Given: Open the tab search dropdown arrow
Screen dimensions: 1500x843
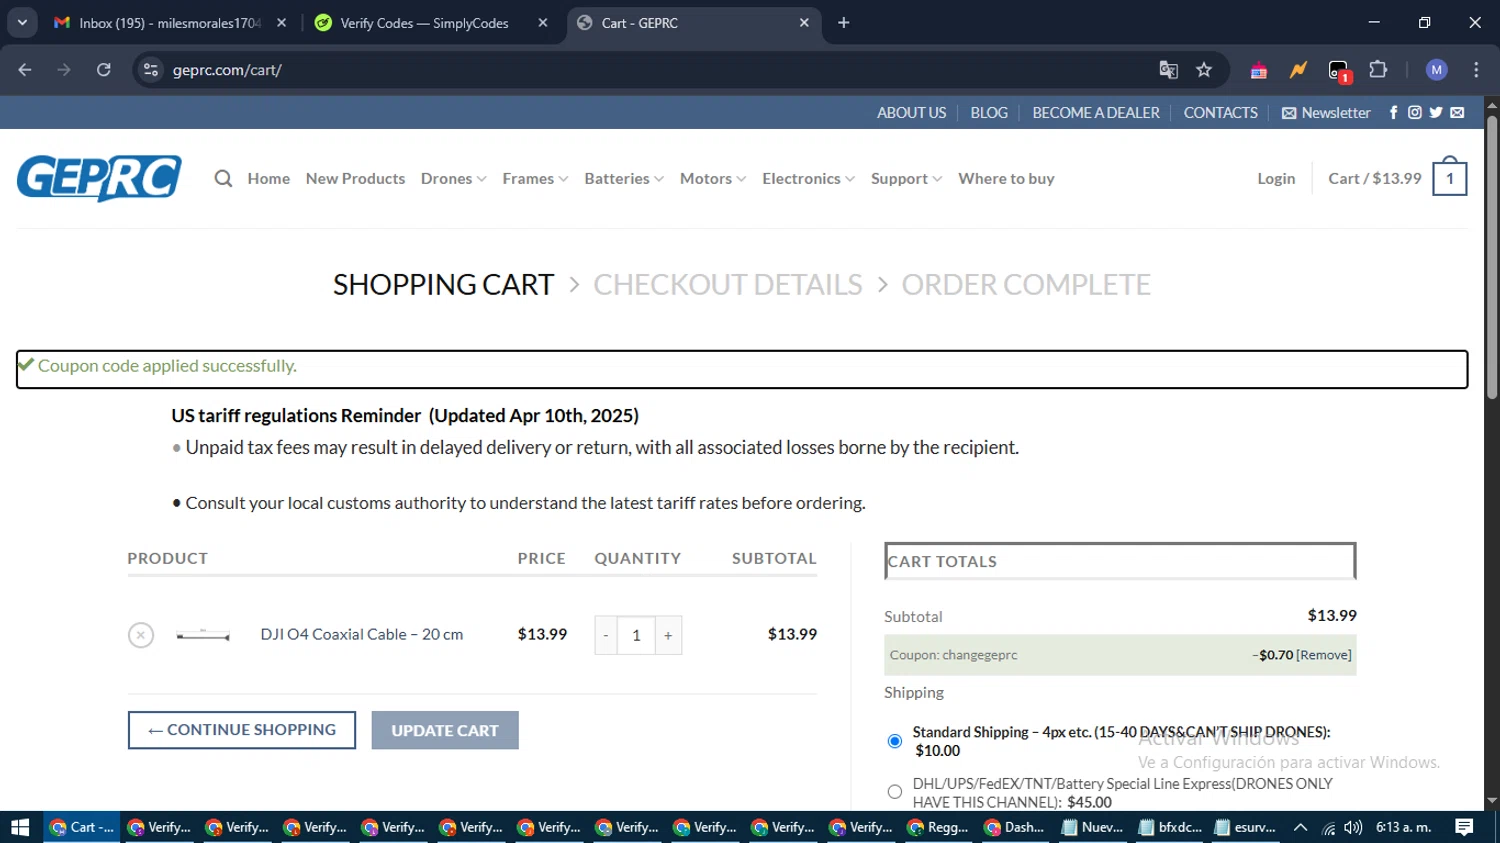Looking at the screenshot, I should [22, 23].
